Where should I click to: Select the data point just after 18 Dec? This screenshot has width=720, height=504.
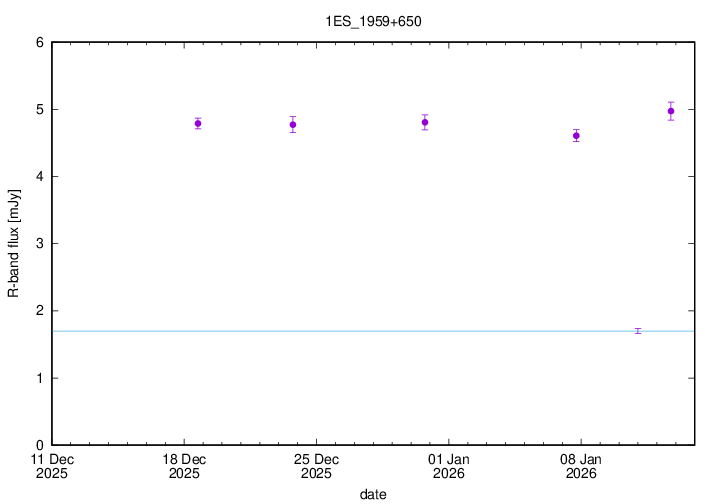[198, 124]
